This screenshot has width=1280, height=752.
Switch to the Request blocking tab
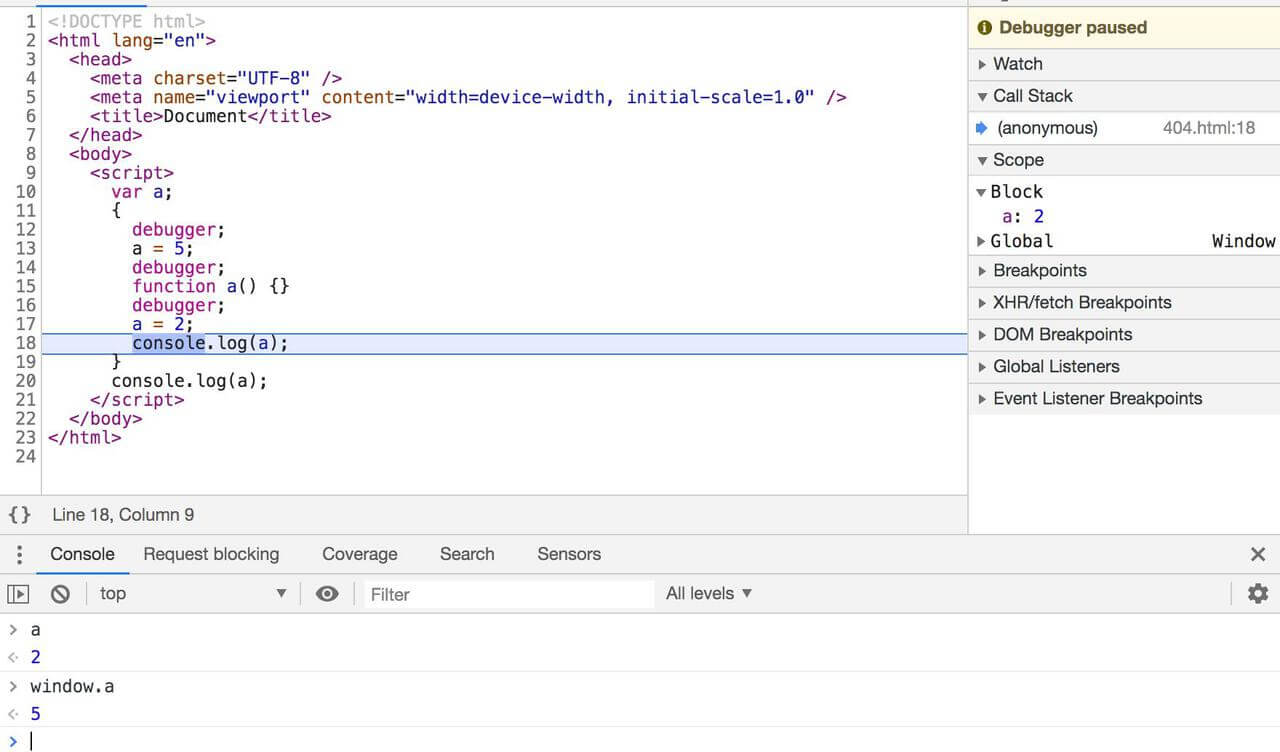[x=211, y=554]
